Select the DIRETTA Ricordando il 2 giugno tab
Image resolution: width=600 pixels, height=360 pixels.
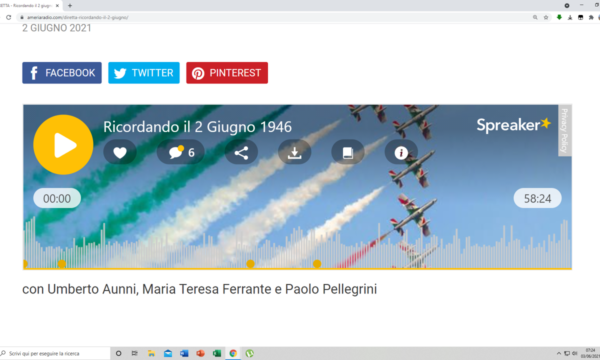tap(30, 5)
